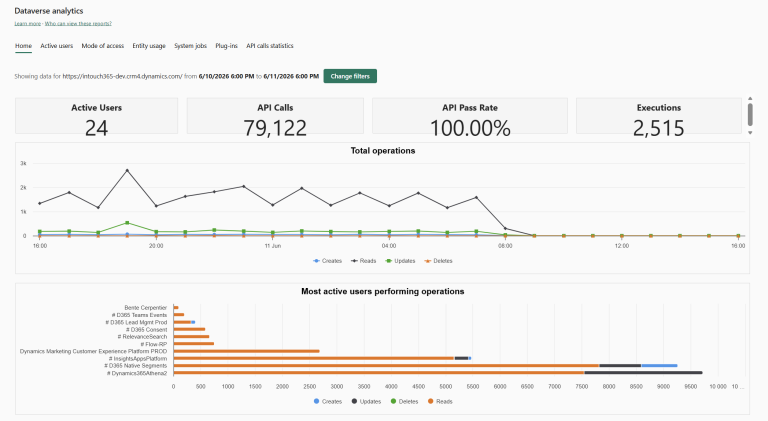The width and height of the screenshot is (768, 421).
Task: Go to the Entity usage tab
Action: click(x=149, y=46)
